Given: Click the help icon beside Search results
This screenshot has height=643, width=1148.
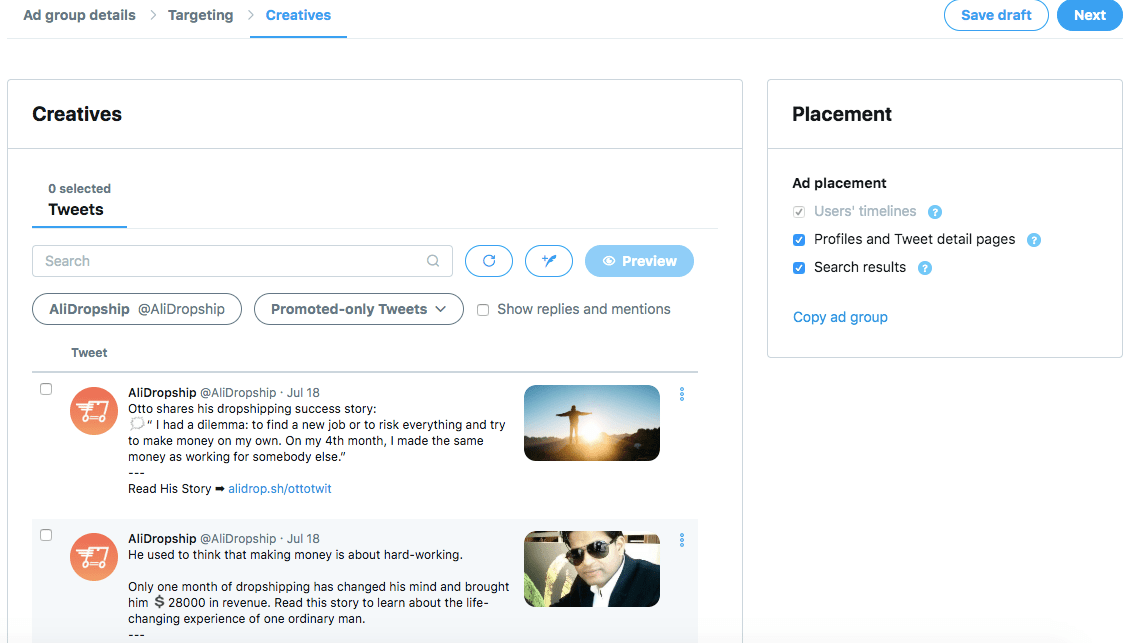Looking at the screenshot, I should [924, 267].
